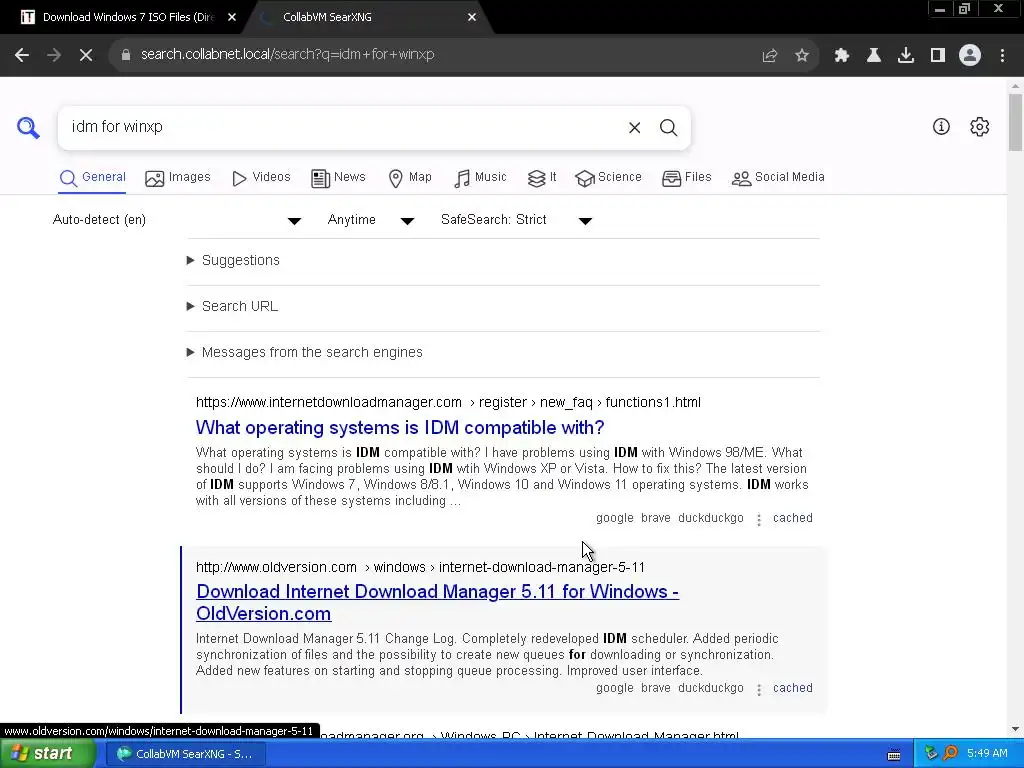Image resolution: width=1024 pixels, height=768 pixels.
Task: Clear the search query with X
Action: [x=634, y=128]
